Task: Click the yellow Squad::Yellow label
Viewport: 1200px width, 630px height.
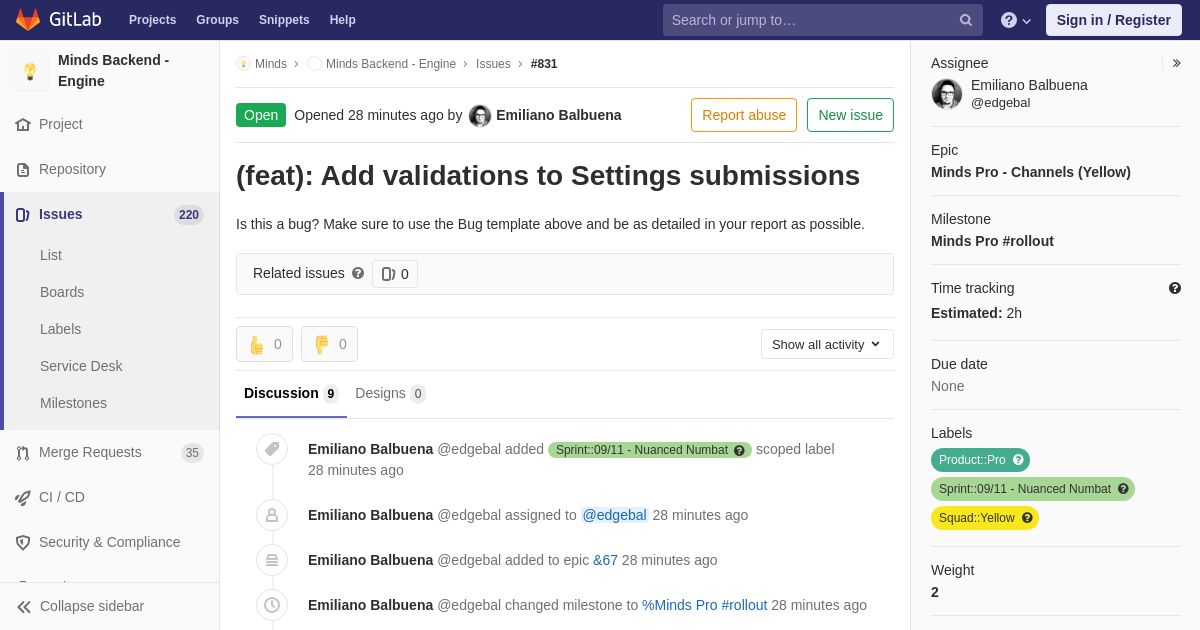Action: click(985, 518)
